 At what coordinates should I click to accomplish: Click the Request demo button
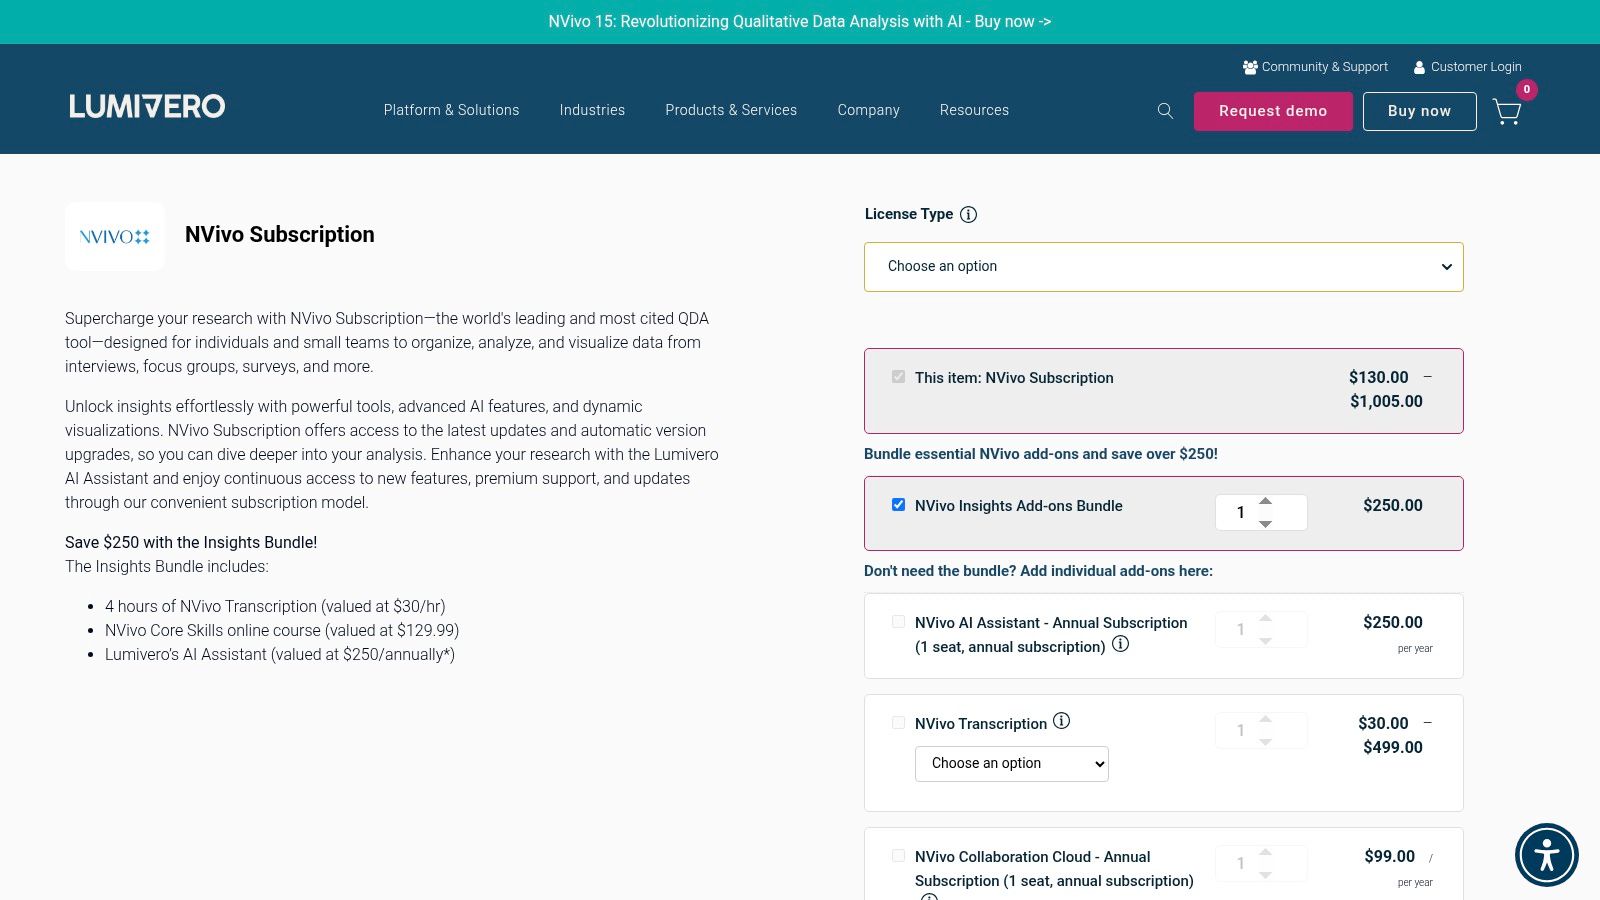pyautogui.click(x=1273, y=111)
